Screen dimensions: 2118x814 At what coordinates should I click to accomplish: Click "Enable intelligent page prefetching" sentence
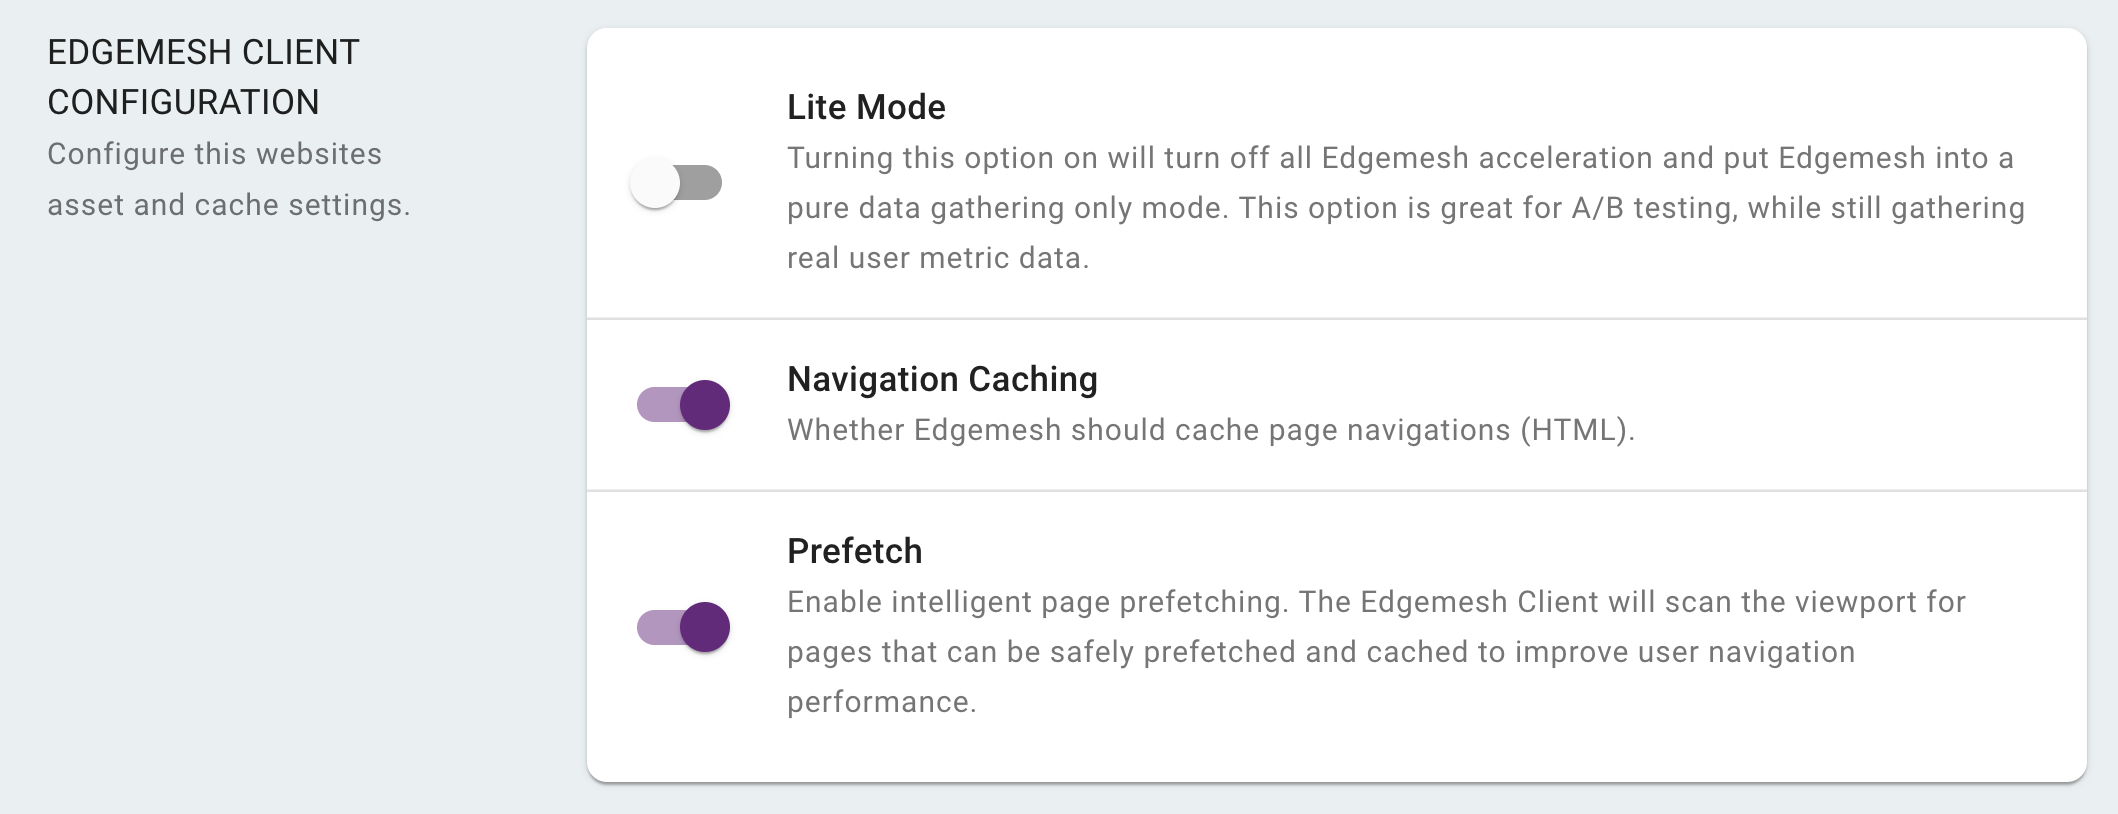coord(1037,602)
